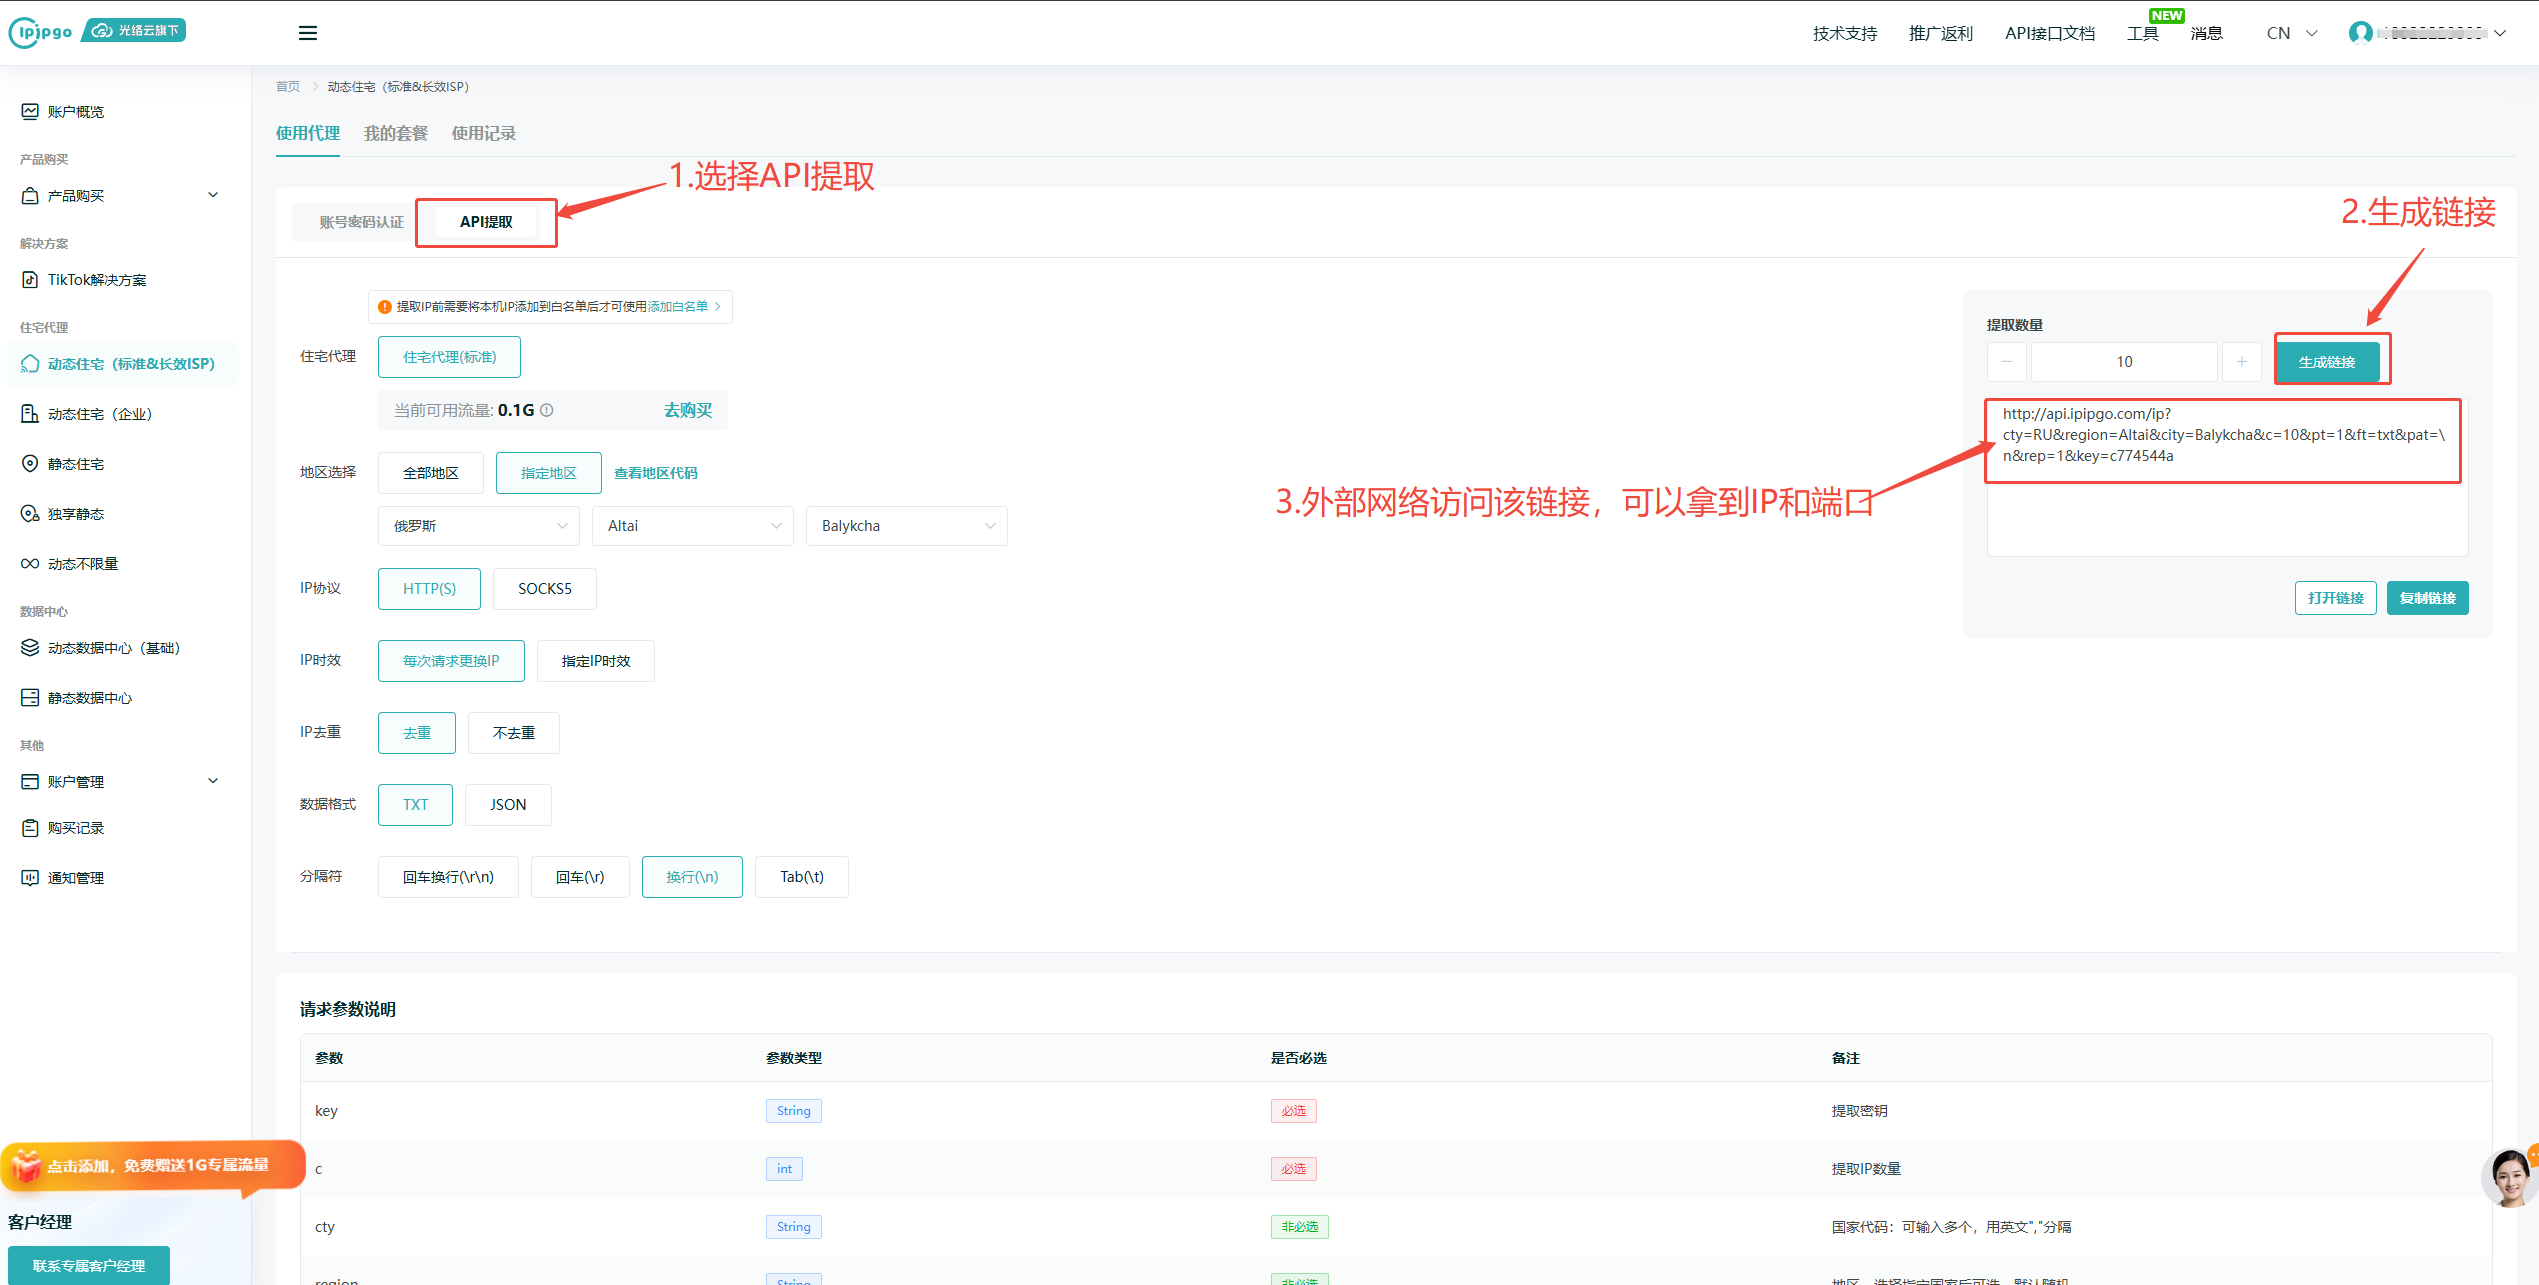Select SOCKS5 protocol option
Image resolution: width=2539 pixels, height=1285 pixels.
pyautogui.click(x=544, y=589)
